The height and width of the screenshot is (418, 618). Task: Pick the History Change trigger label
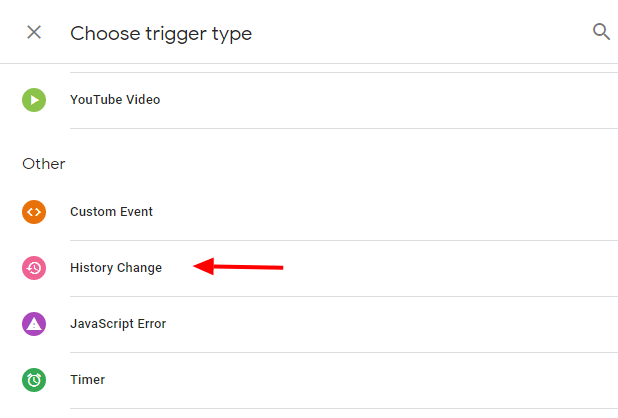(x=116, y=268)
